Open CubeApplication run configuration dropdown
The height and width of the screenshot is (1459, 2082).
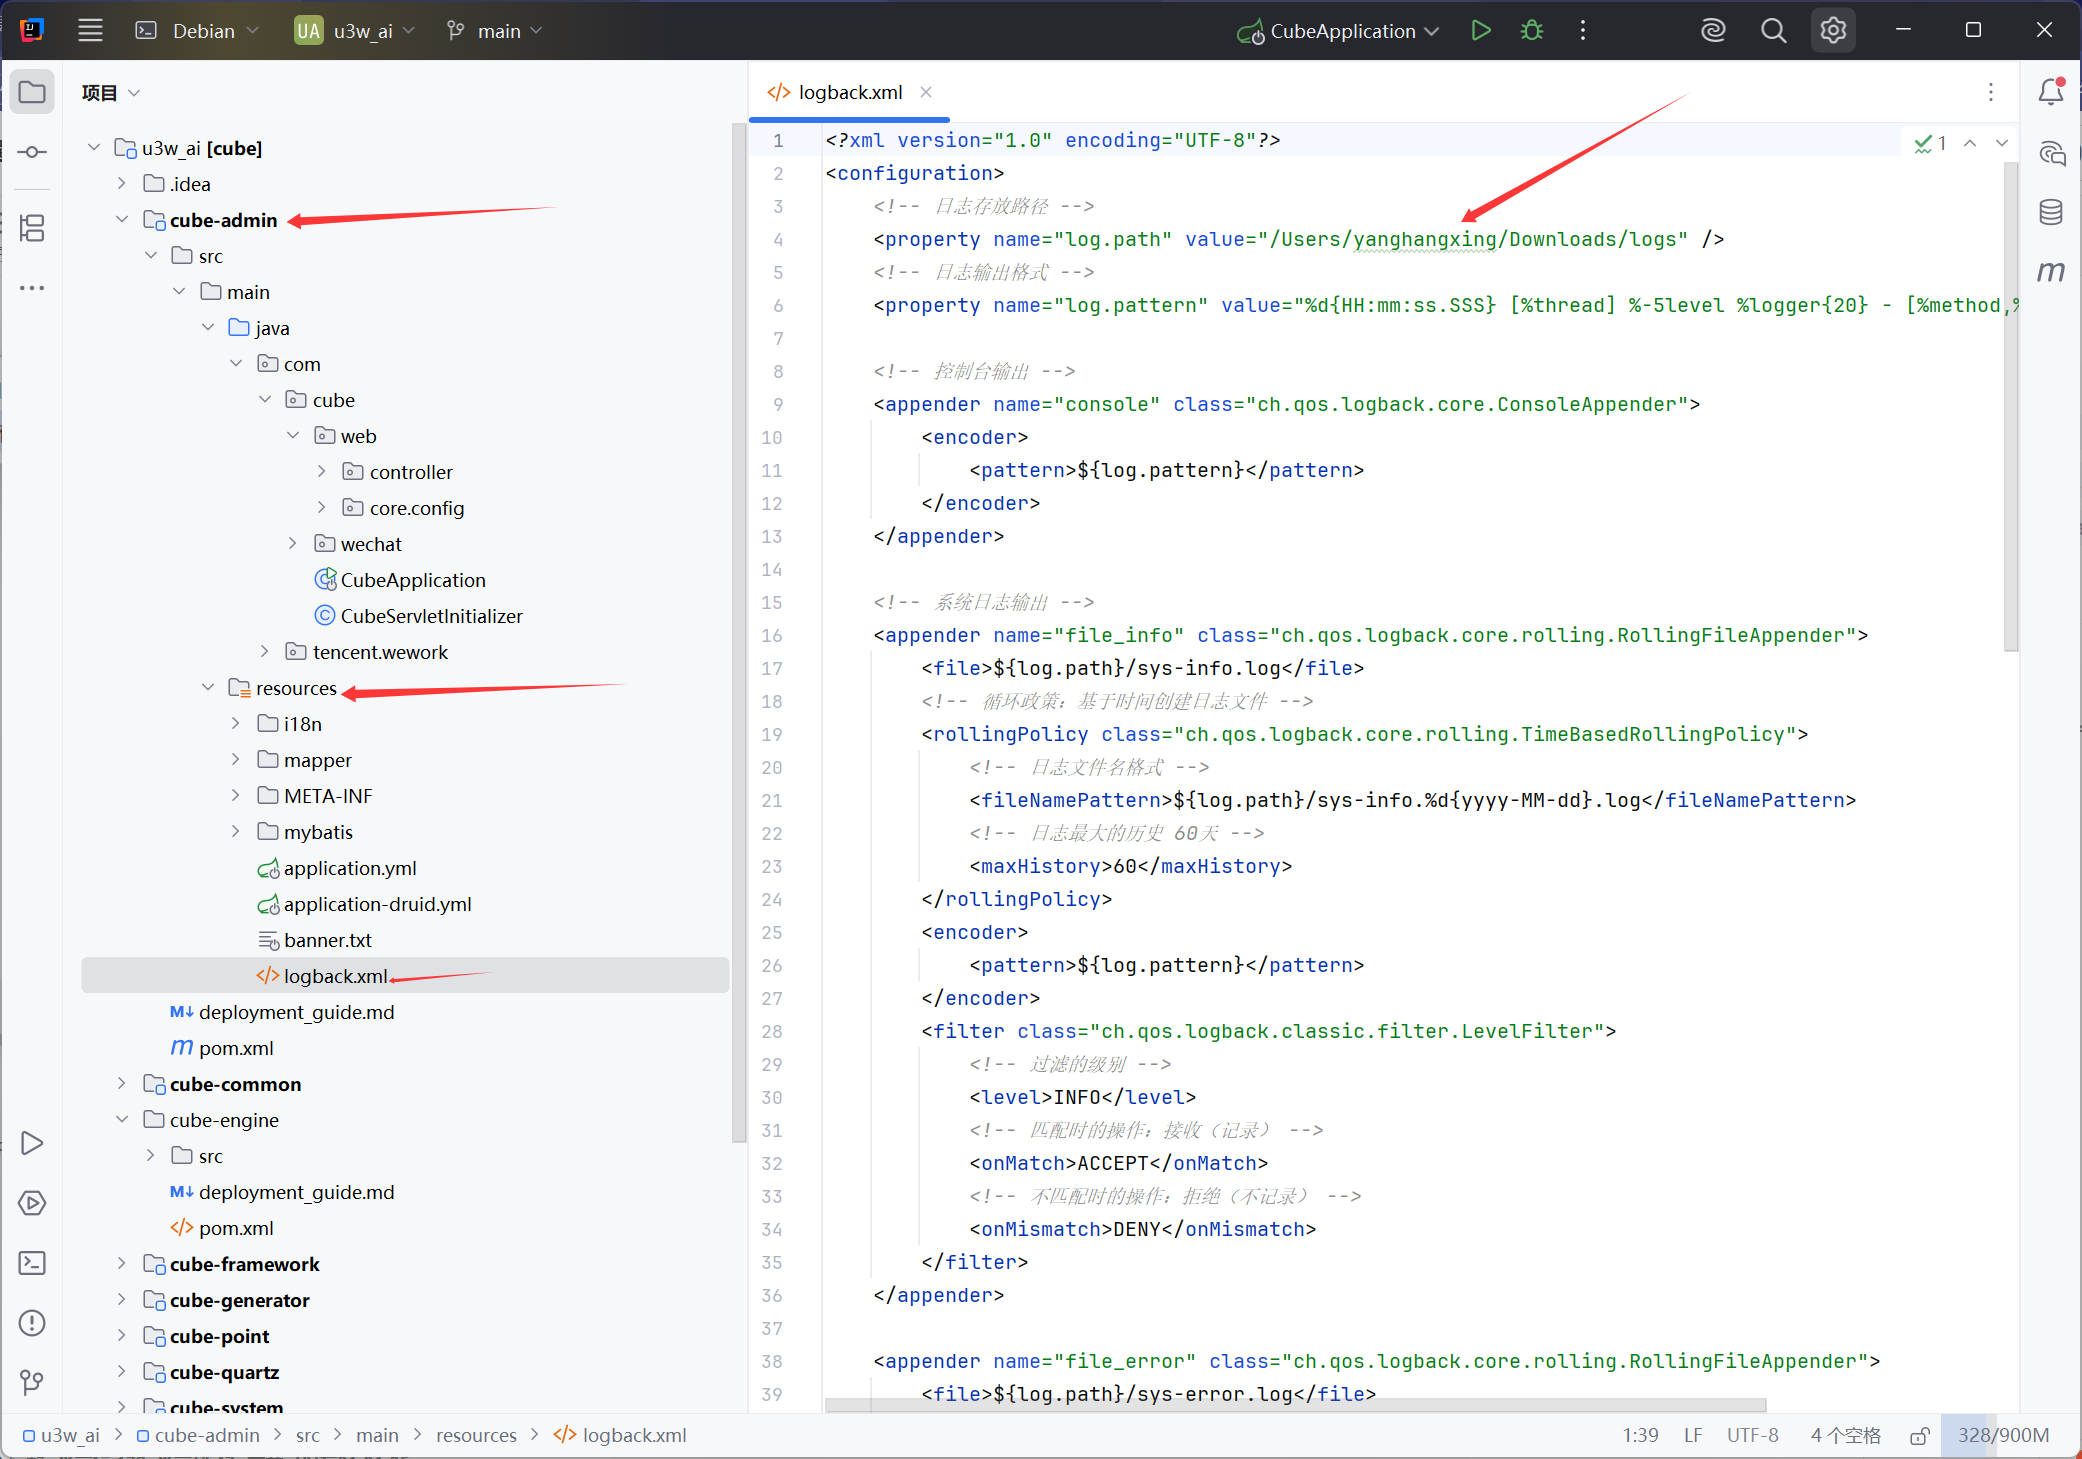(1339, 31)
